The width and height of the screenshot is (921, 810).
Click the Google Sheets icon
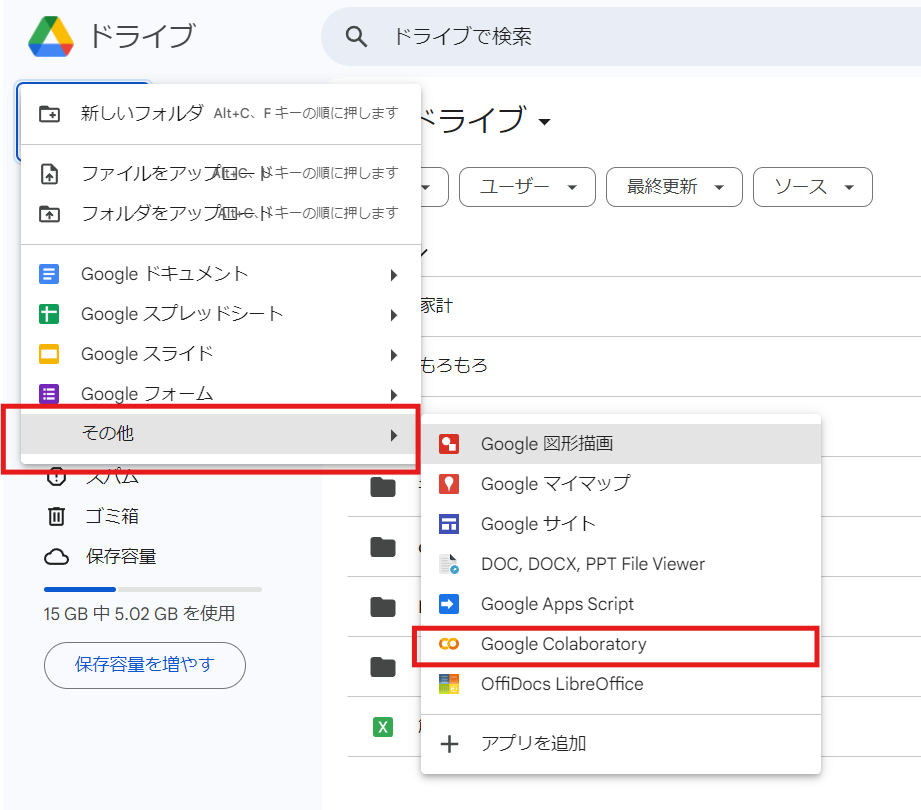click(49, 314)
